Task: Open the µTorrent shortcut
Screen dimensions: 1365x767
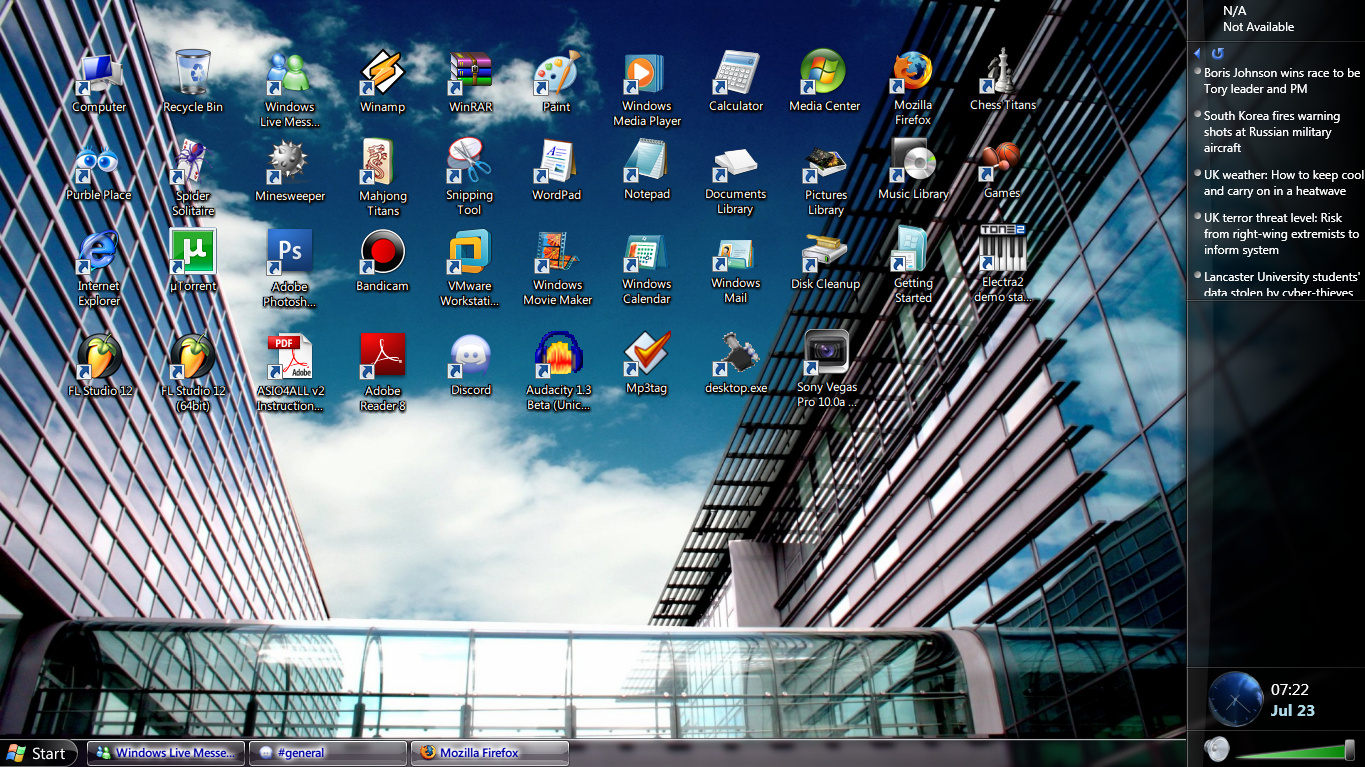Action: point(193,260)
